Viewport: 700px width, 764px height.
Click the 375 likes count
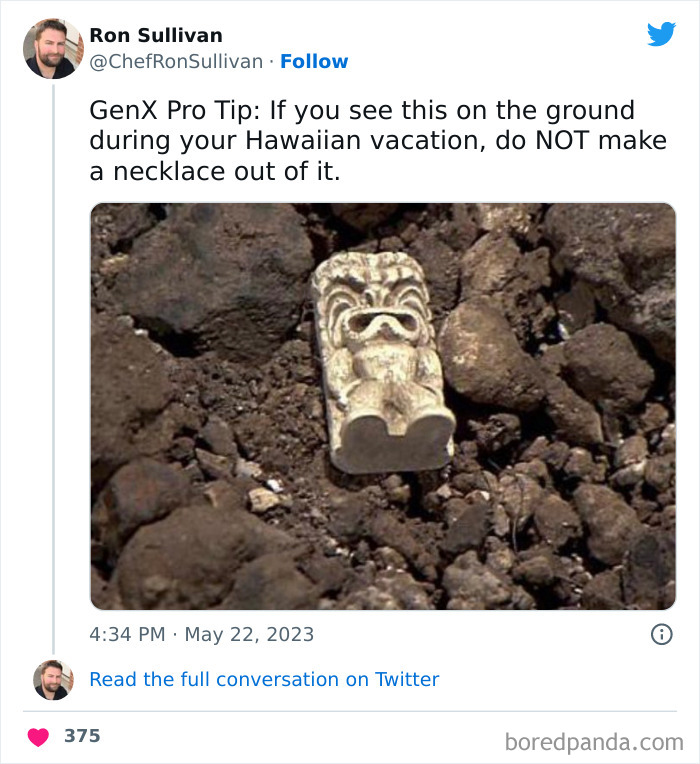pos(82,736)
